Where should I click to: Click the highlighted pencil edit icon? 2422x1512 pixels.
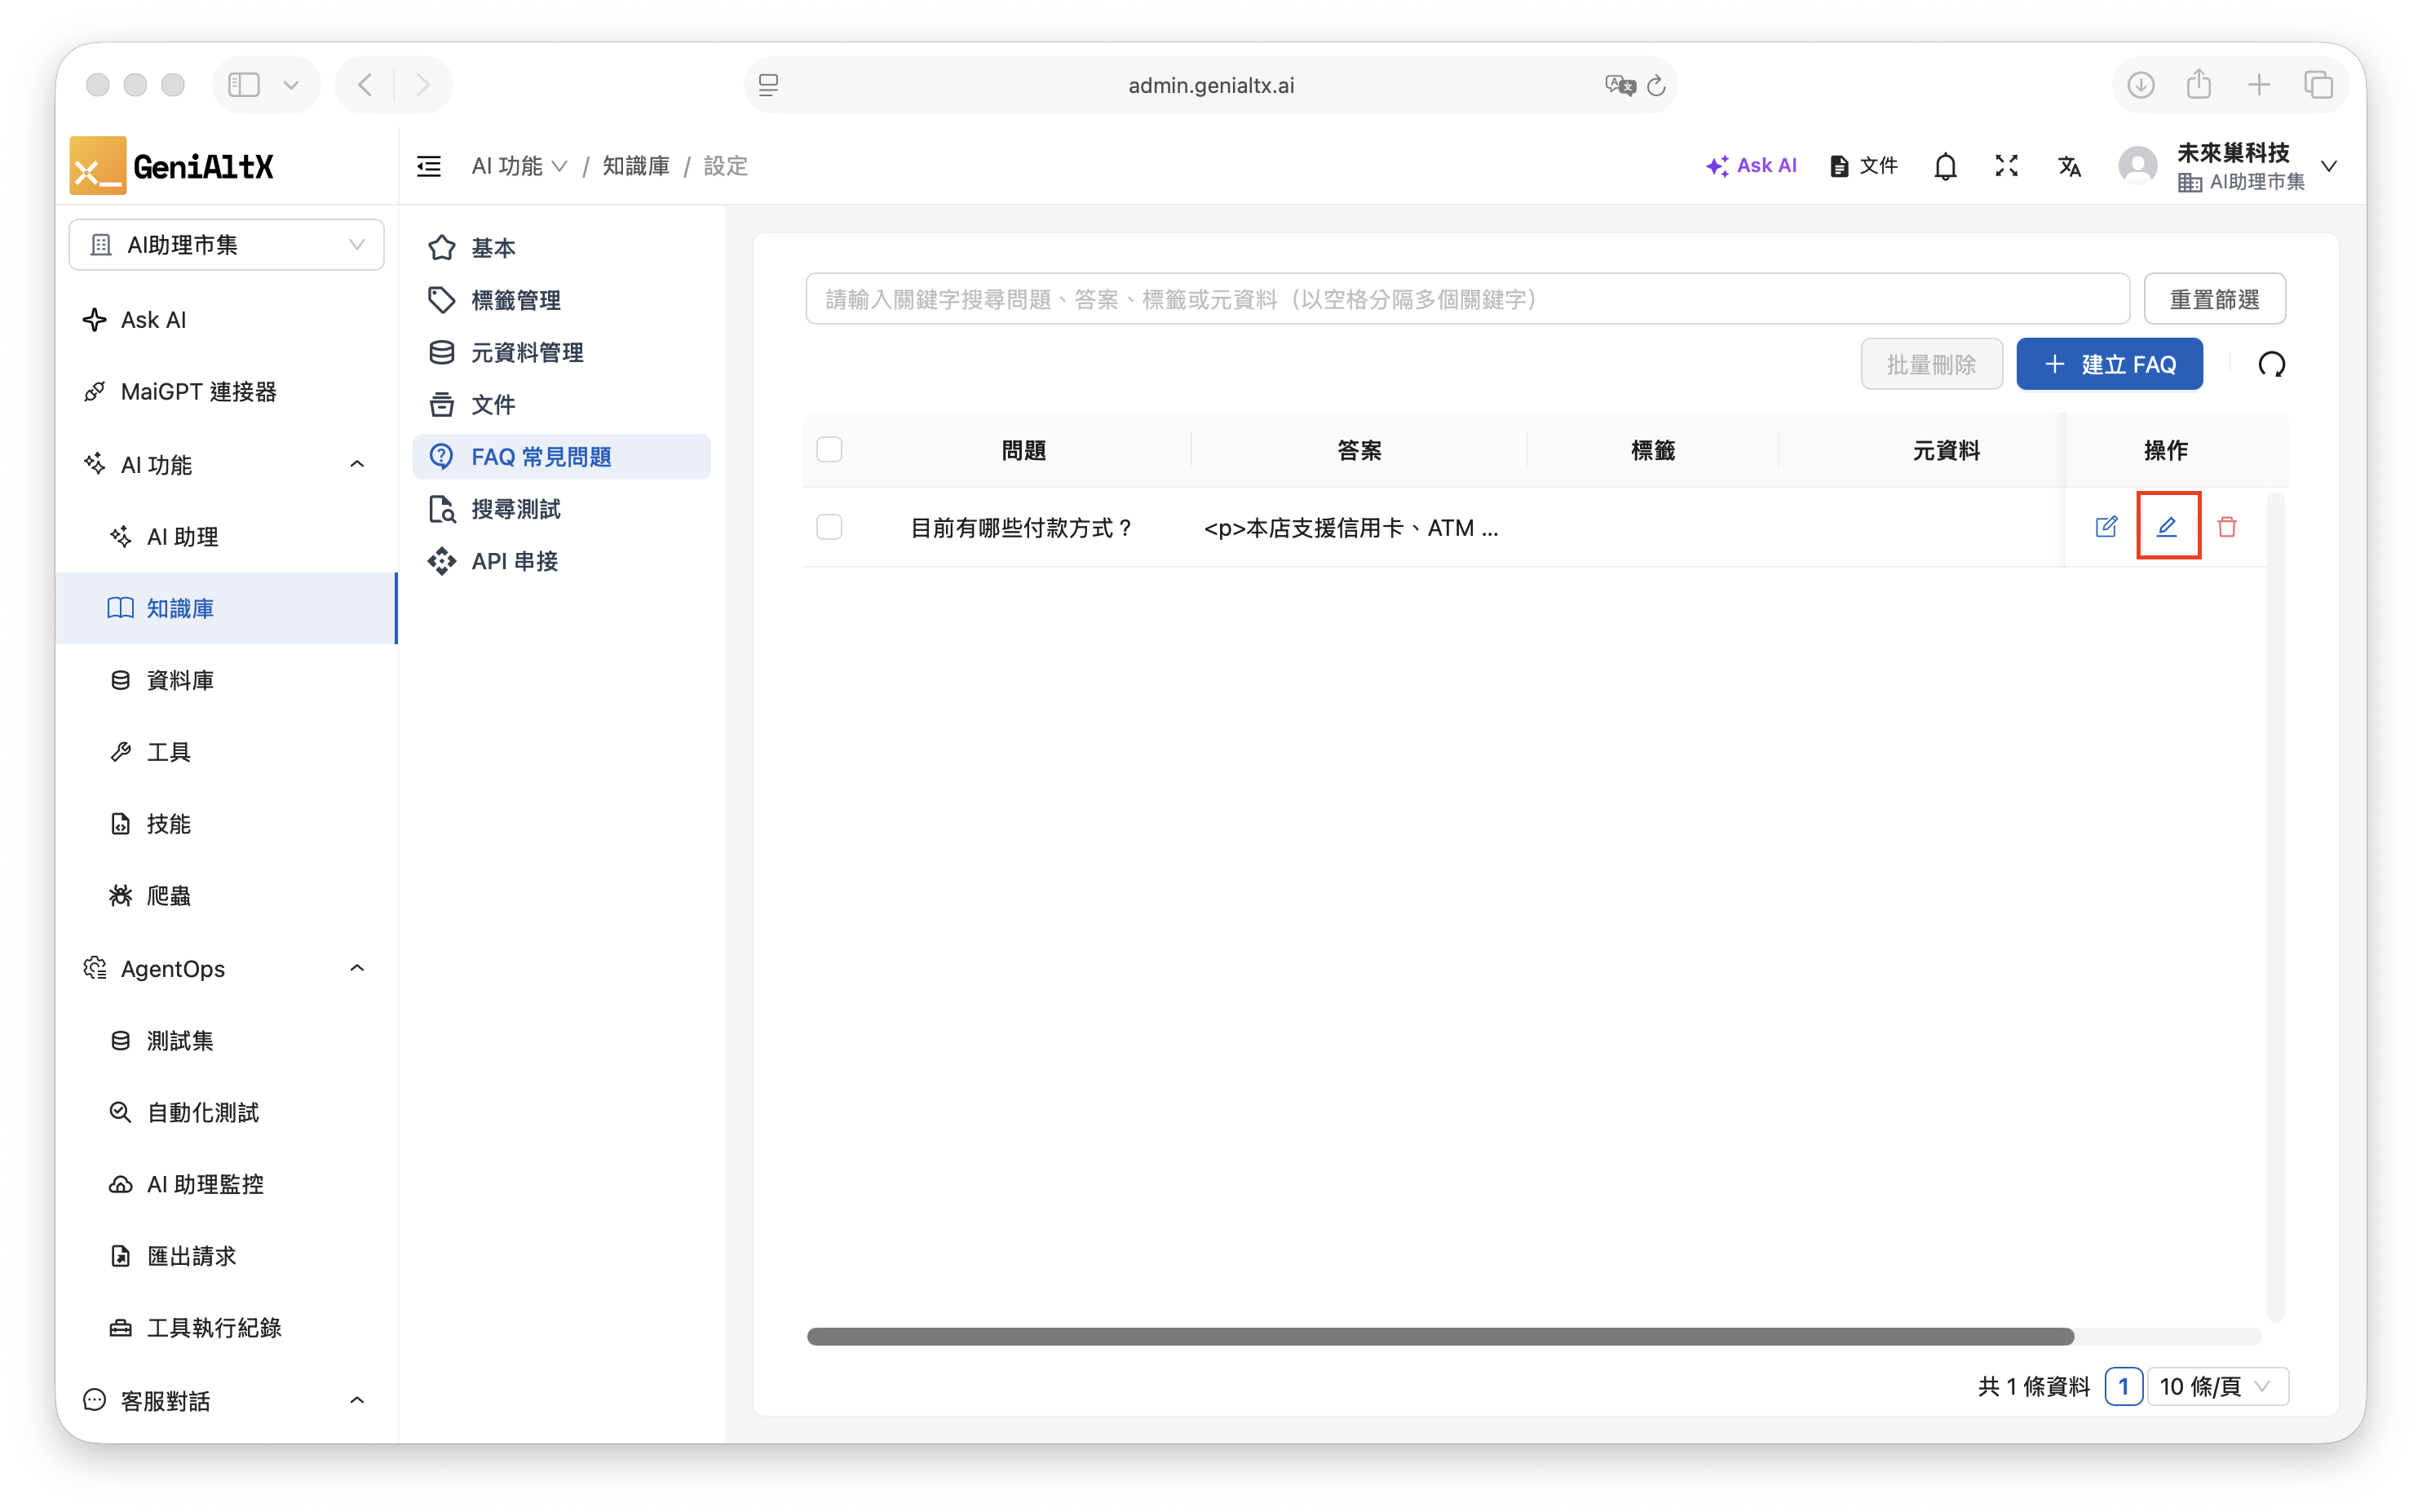coord(2166,526)
